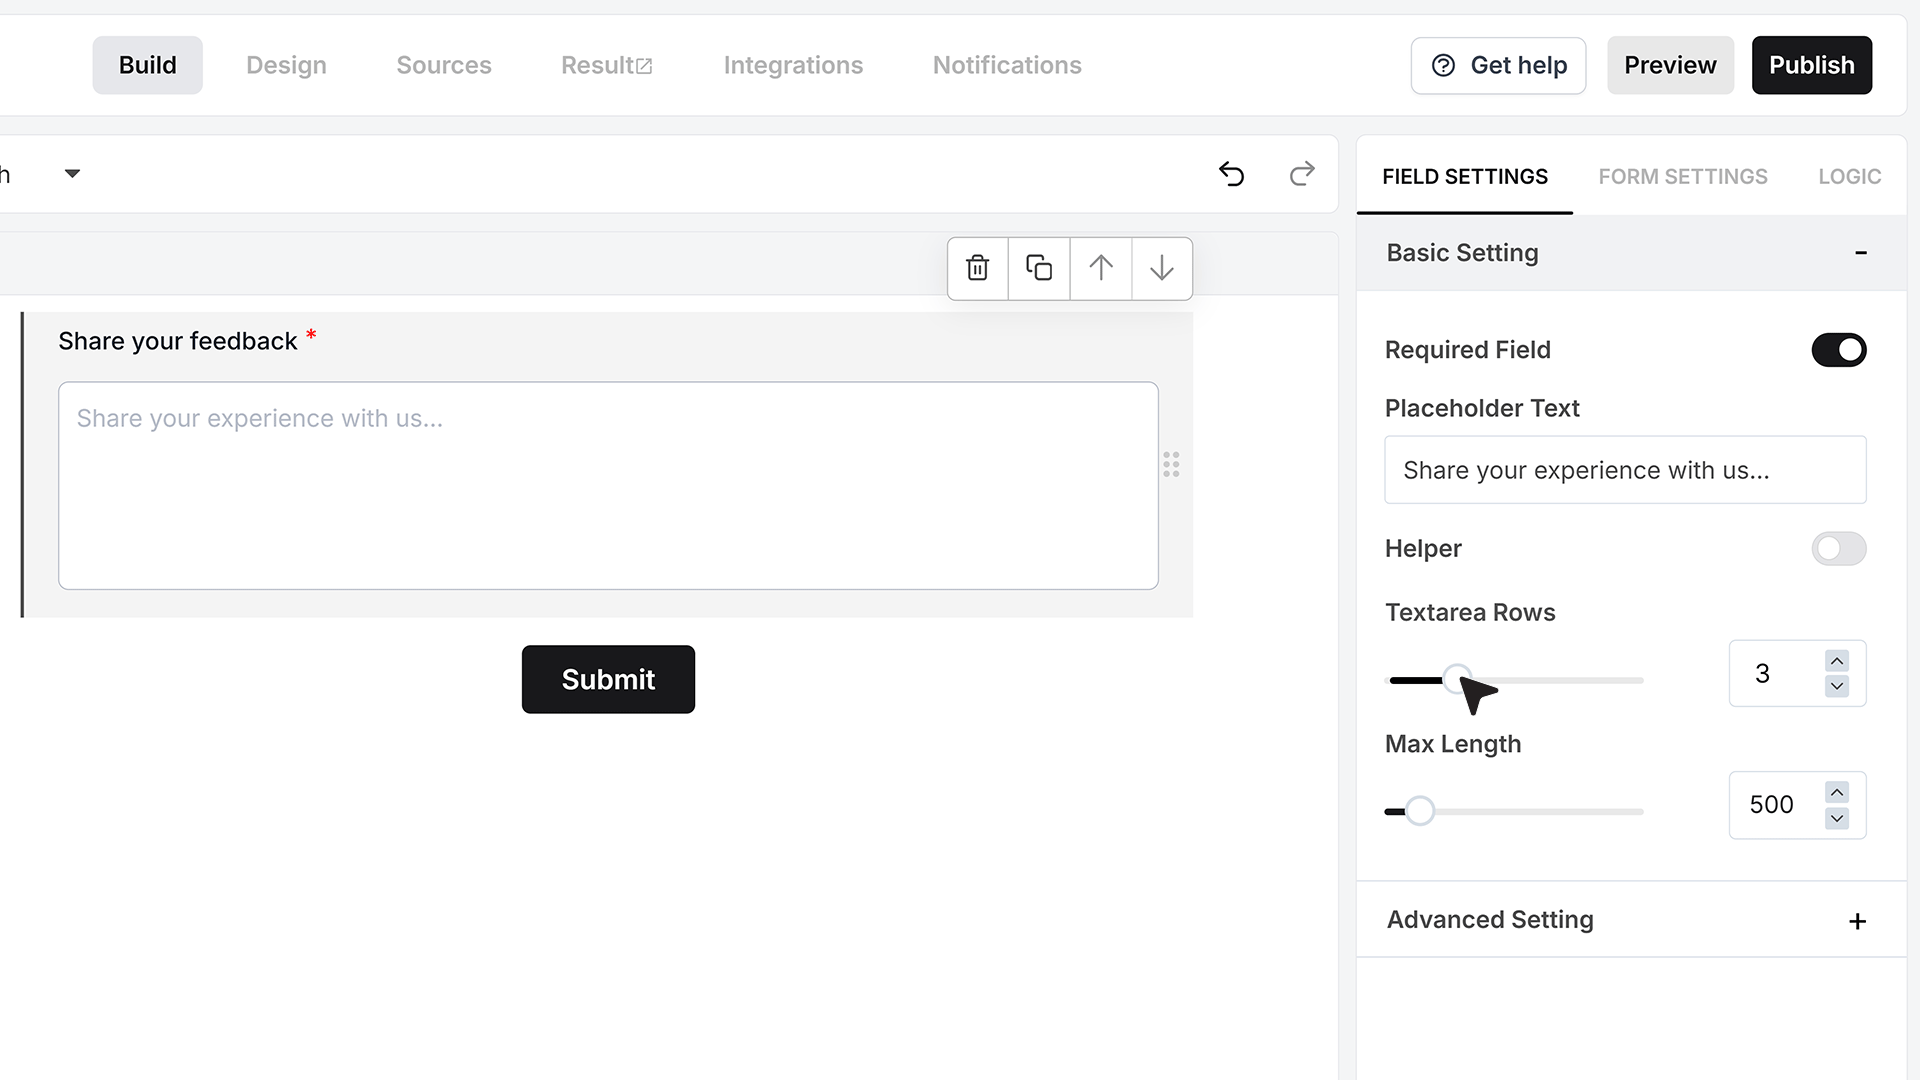Open the Notifications tab
1920x1080 pixels.
pos(1007,65)
